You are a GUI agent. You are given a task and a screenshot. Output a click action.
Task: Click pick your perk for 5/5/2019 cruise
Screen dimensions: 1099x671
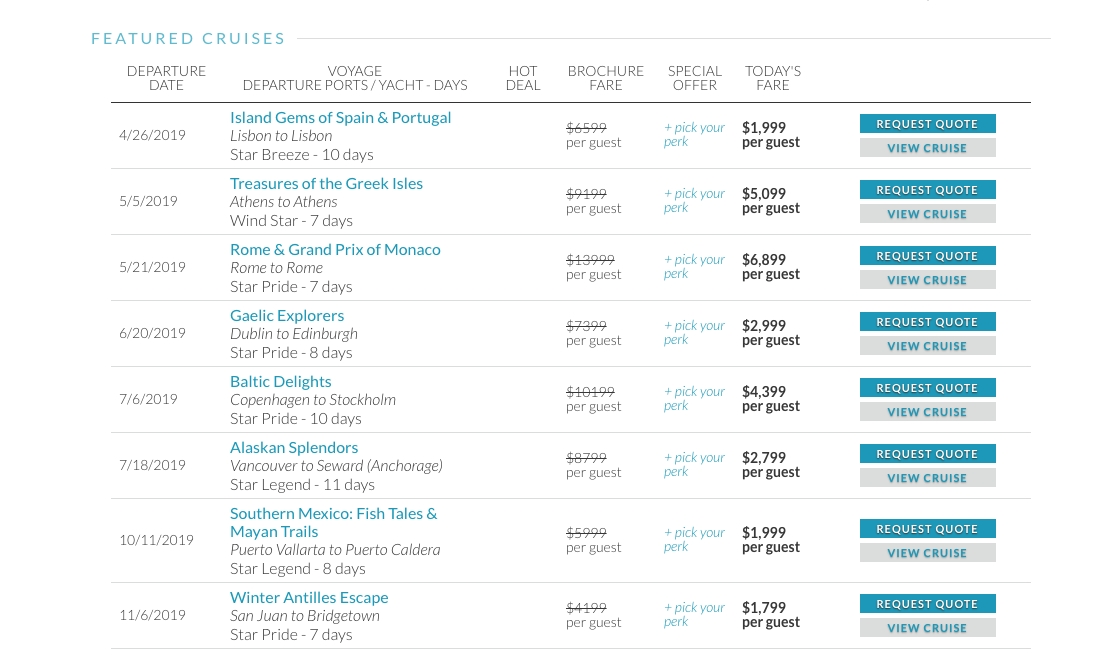click(x=694, y=201)
